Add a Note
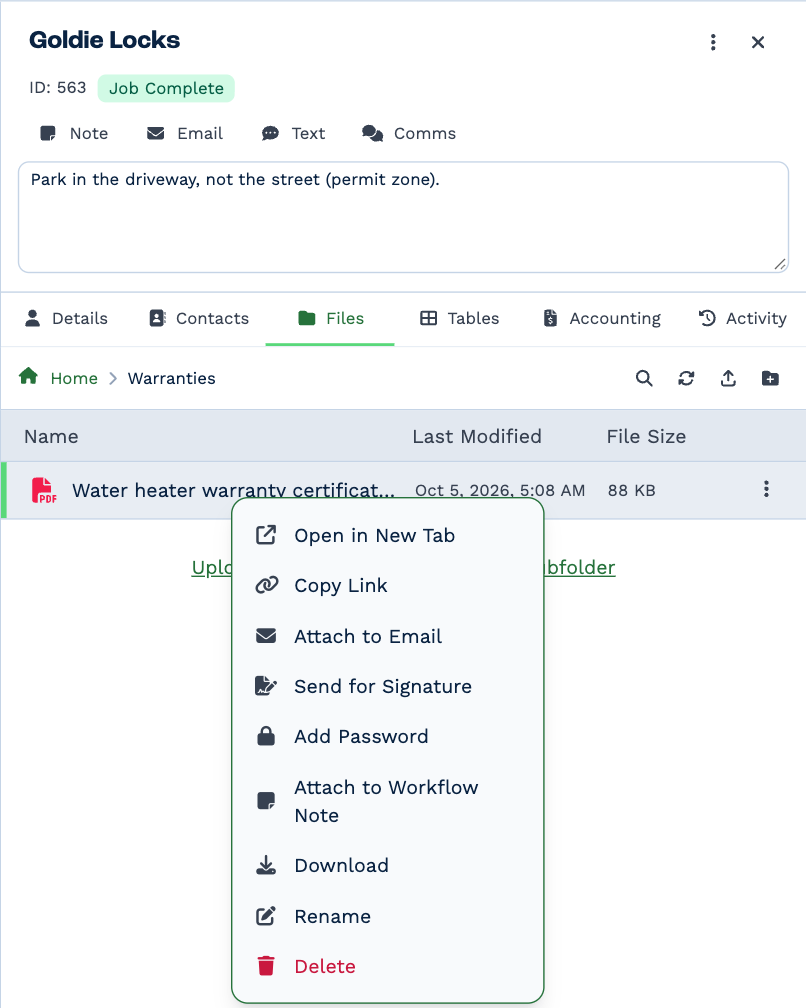The height and width of the screenshot is (1008, 806). 74,133
